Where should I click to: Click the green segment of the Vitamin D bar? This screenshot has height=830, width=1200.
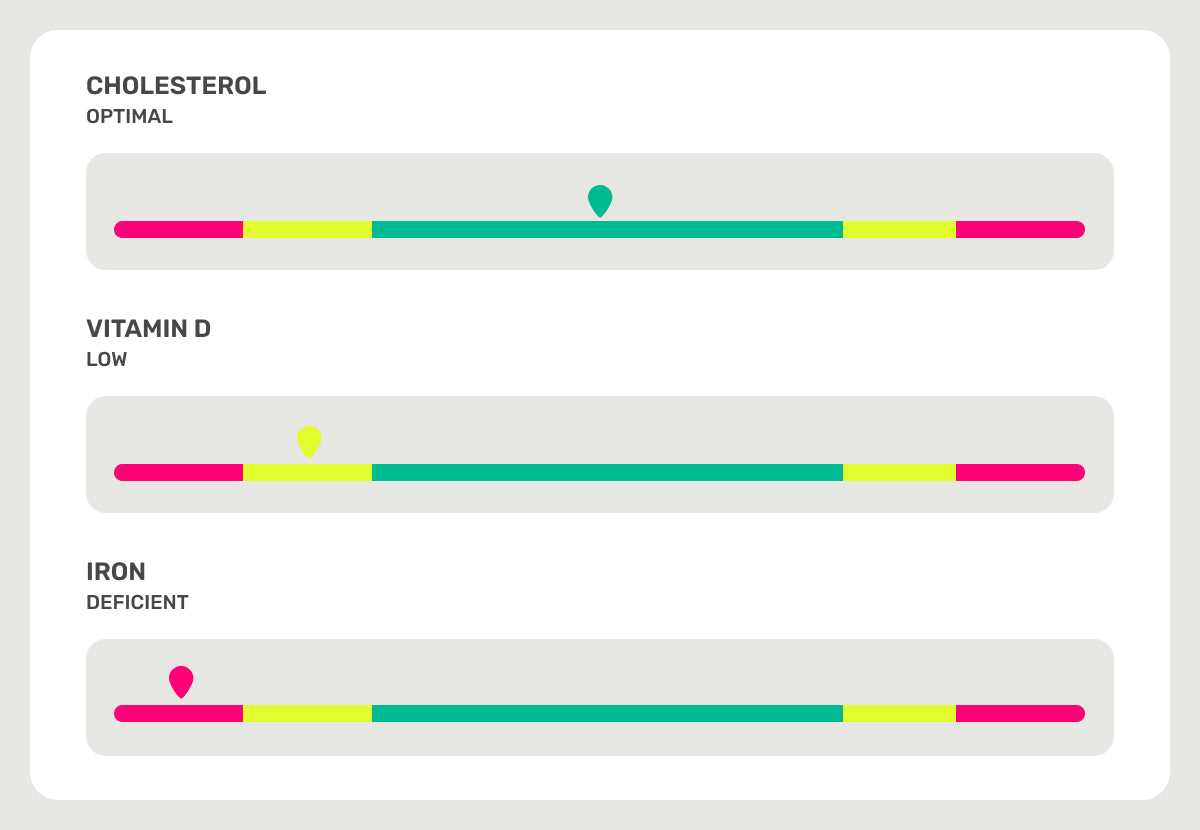(607, 473)
